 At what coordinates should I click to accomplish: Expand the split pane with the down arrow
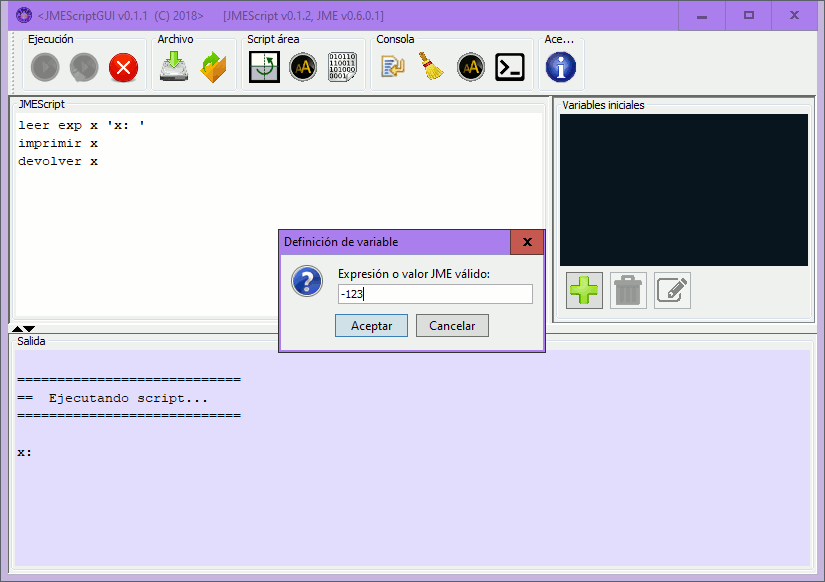29,329
